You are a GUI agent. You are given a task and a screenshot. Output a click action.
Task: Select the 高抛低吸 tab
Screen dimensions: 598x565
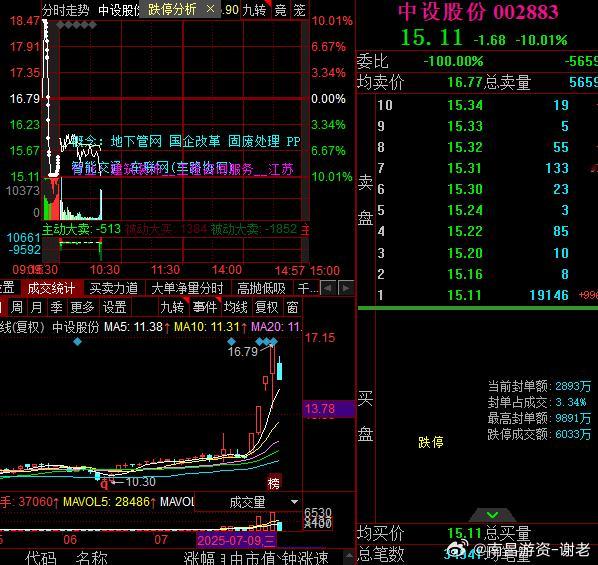point(261,288)
